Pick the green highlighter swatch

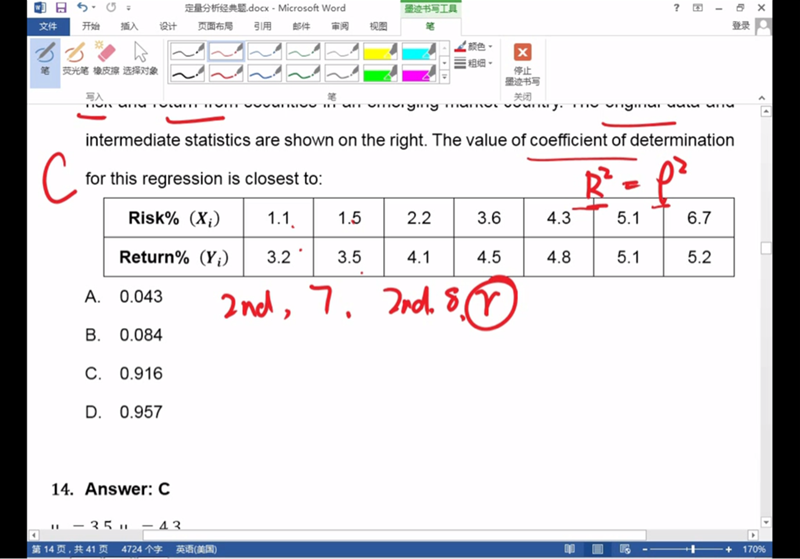(380, 73)
